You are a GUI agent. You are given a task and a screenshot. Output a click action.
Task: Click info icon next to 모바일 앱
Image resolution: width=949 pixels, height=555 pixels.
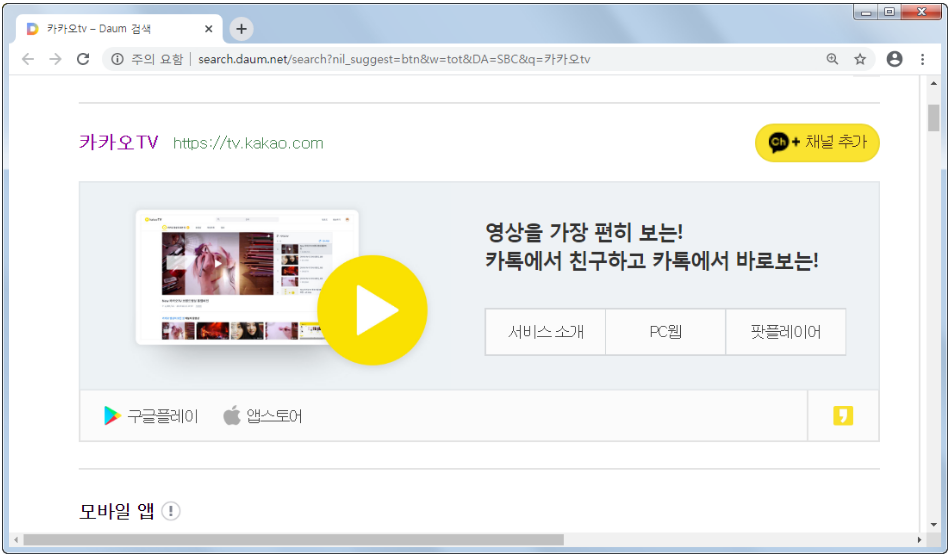171,511
